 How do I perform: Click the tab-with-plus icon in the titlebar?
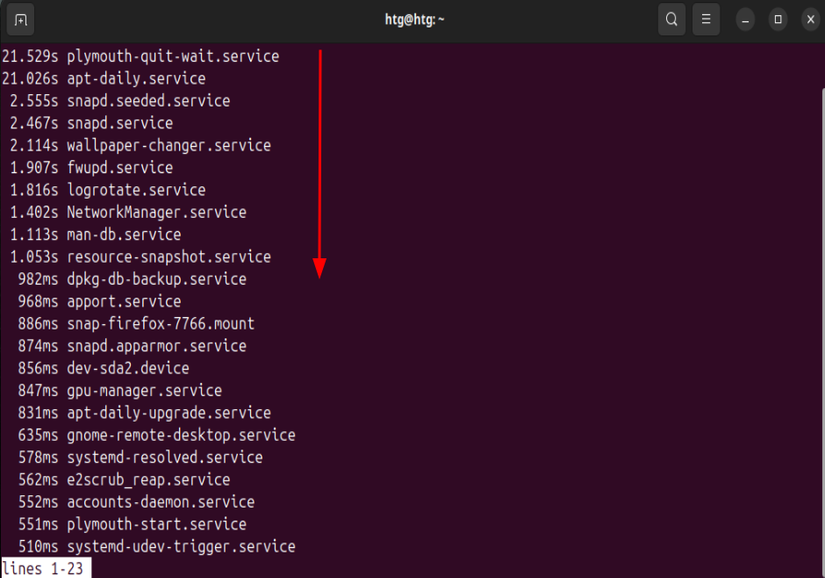(22, 18)
